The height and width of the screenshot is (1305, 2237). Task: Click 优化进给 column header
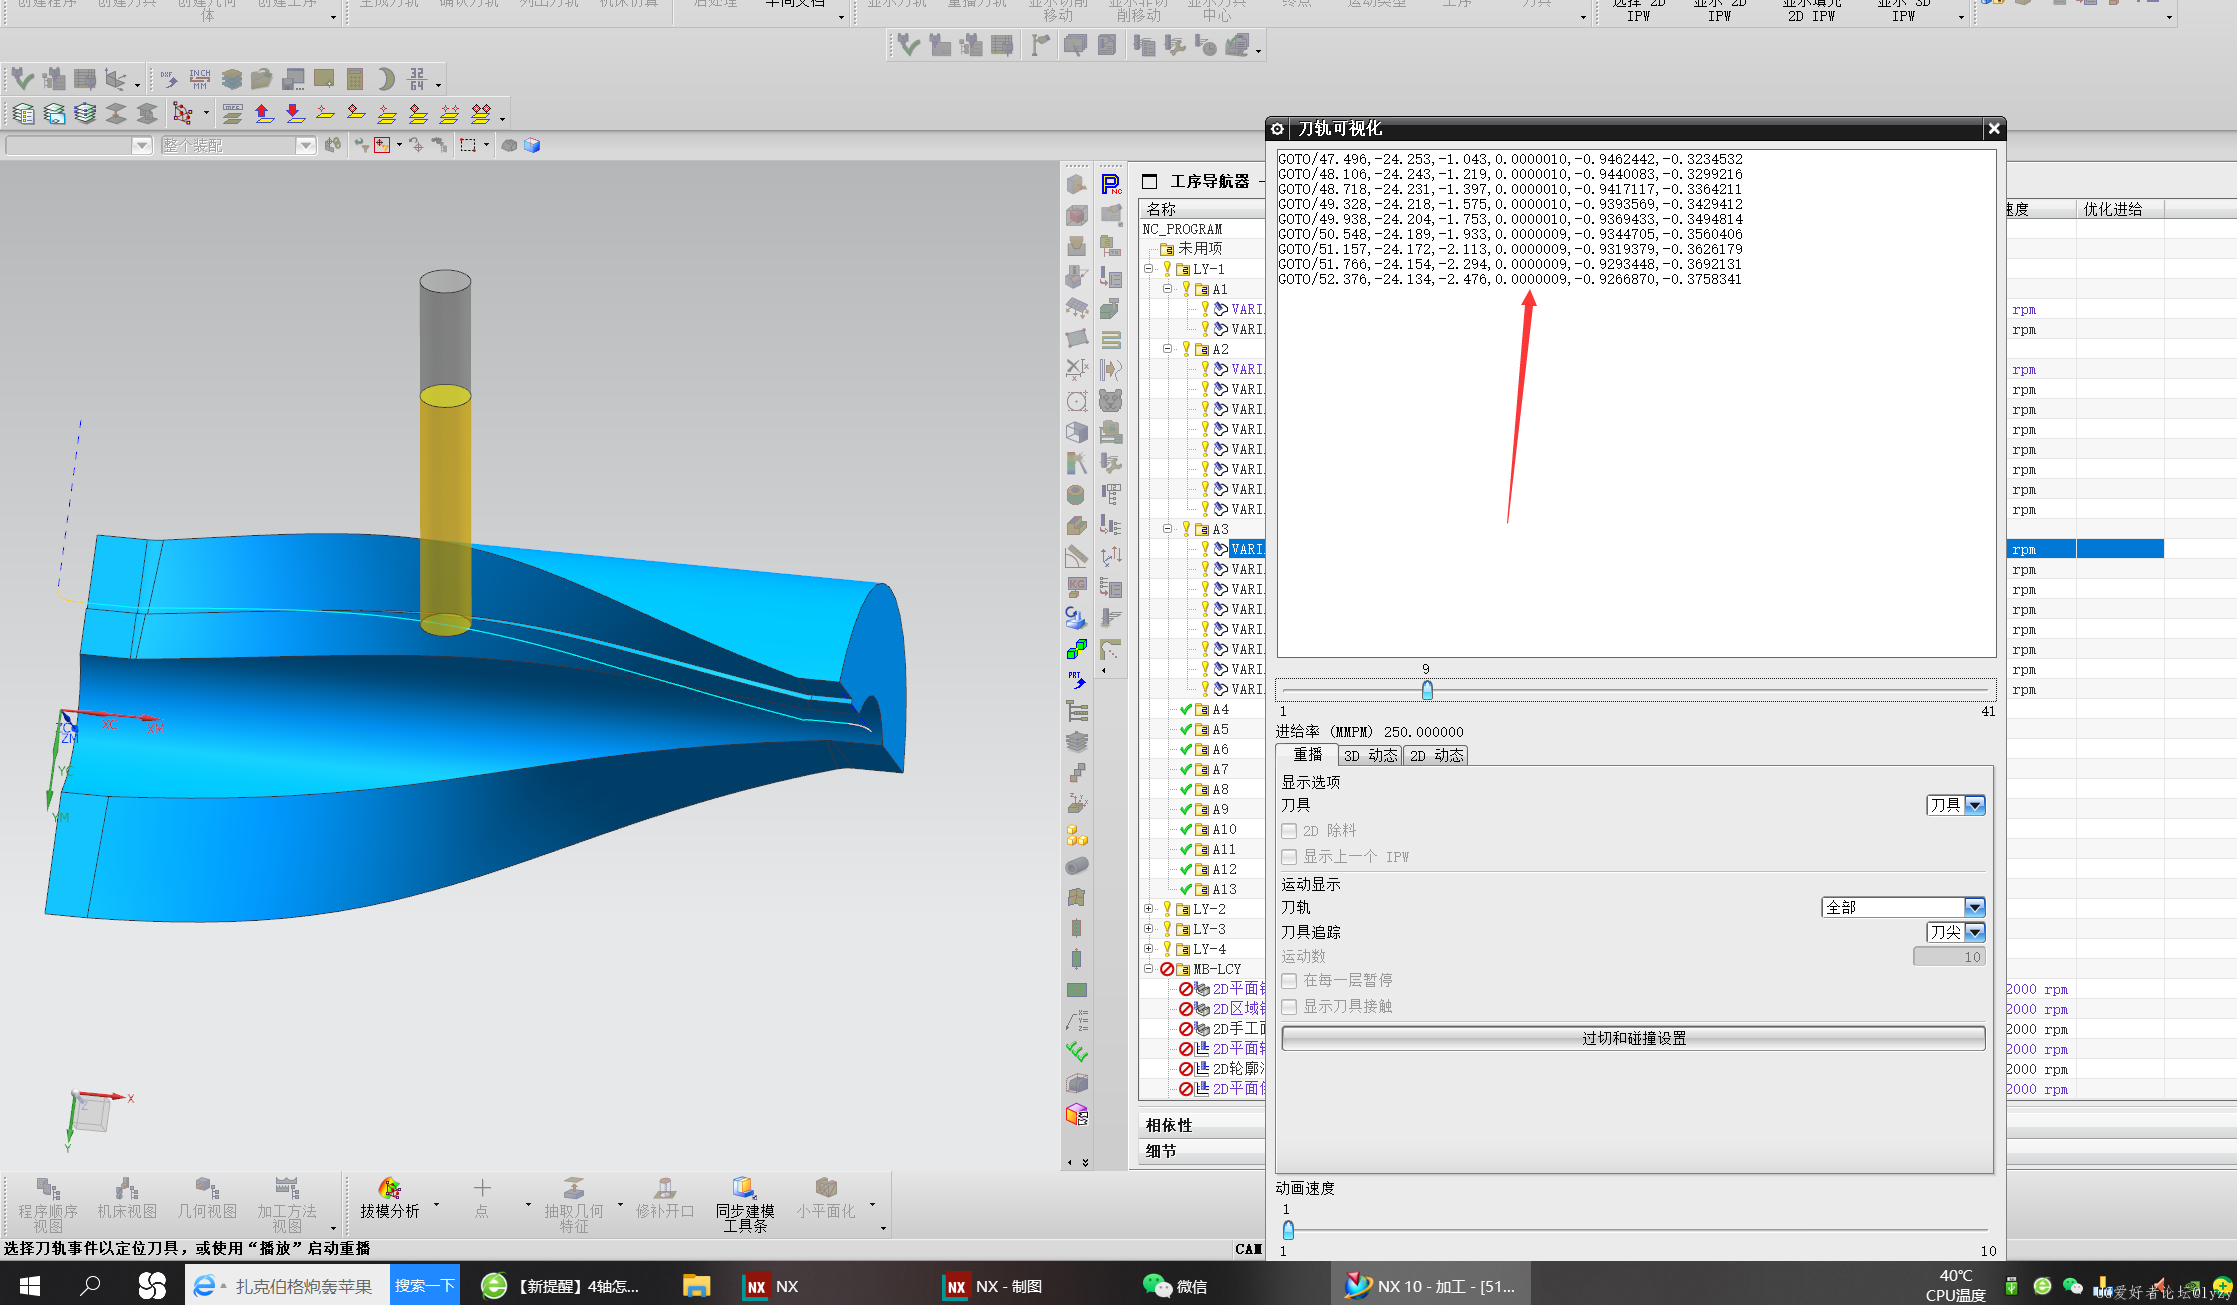[2120, 209]
